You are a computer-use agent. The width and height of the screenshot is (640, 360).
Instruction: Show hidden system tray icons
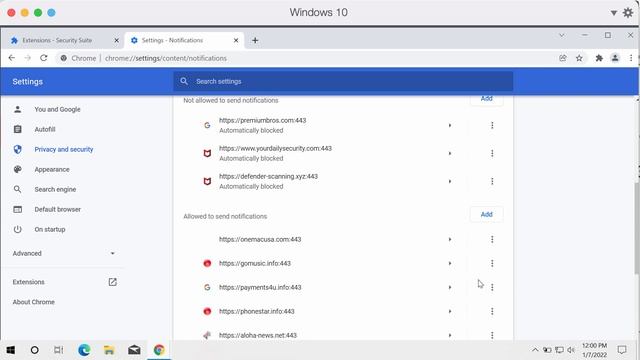pyautogui.click(x=535, y=350)
